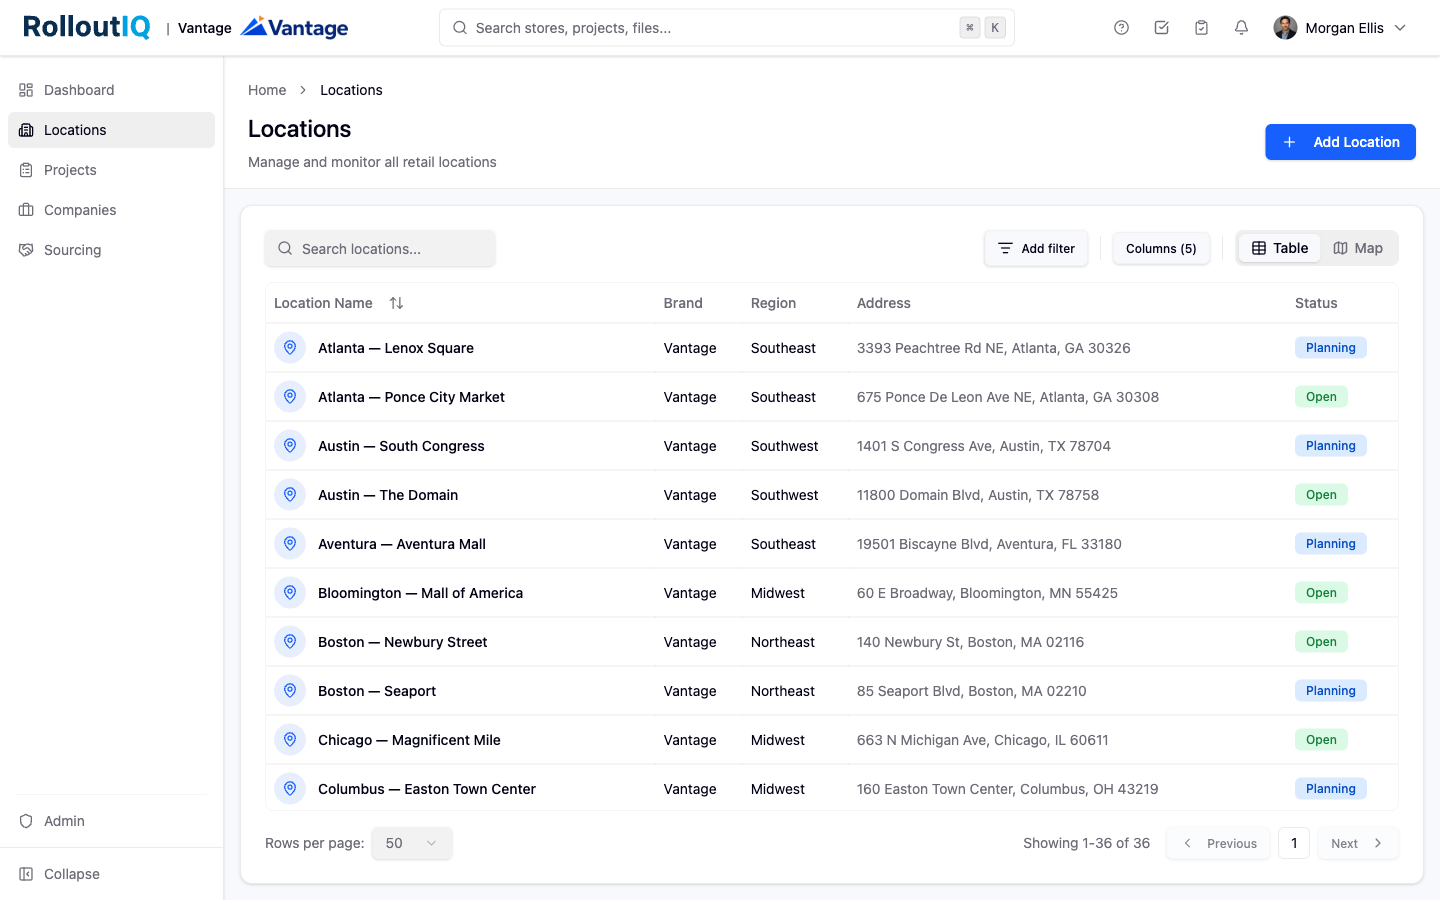Click the Address column header

pos(883,303)
